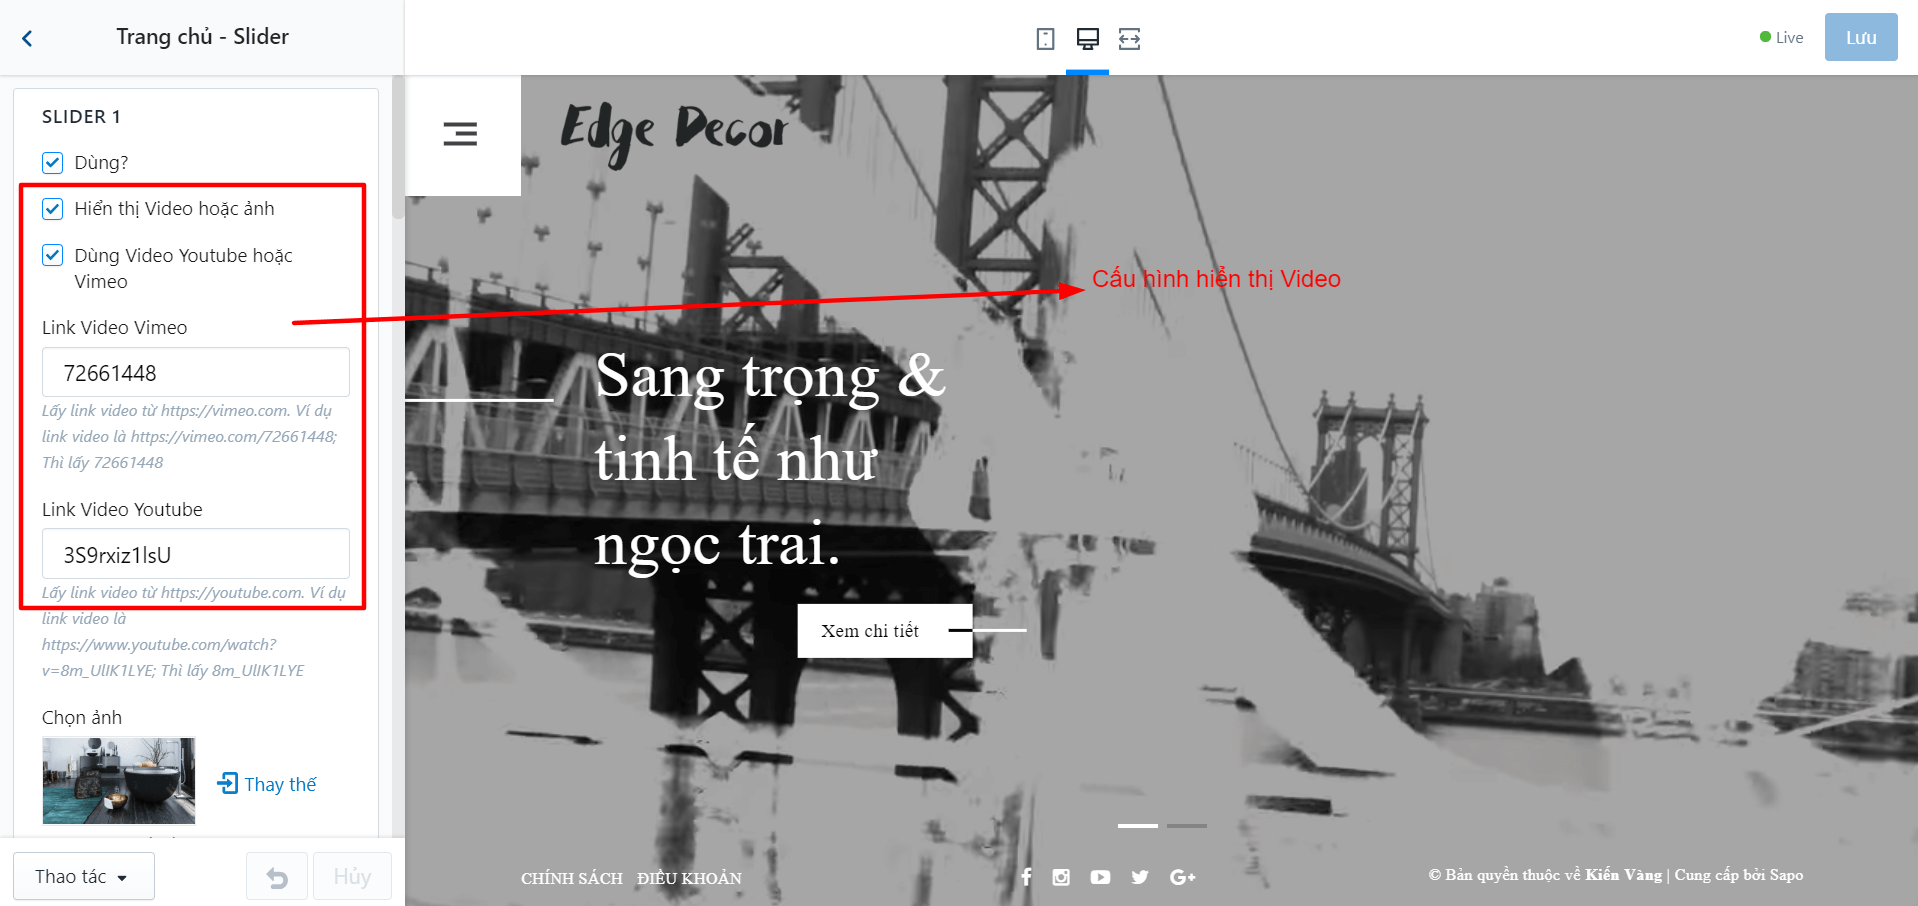The width and height of the screenshot is (1918, 906).
Task: Open the Thao tác dropdown
Action: click(x=84, y=876)
